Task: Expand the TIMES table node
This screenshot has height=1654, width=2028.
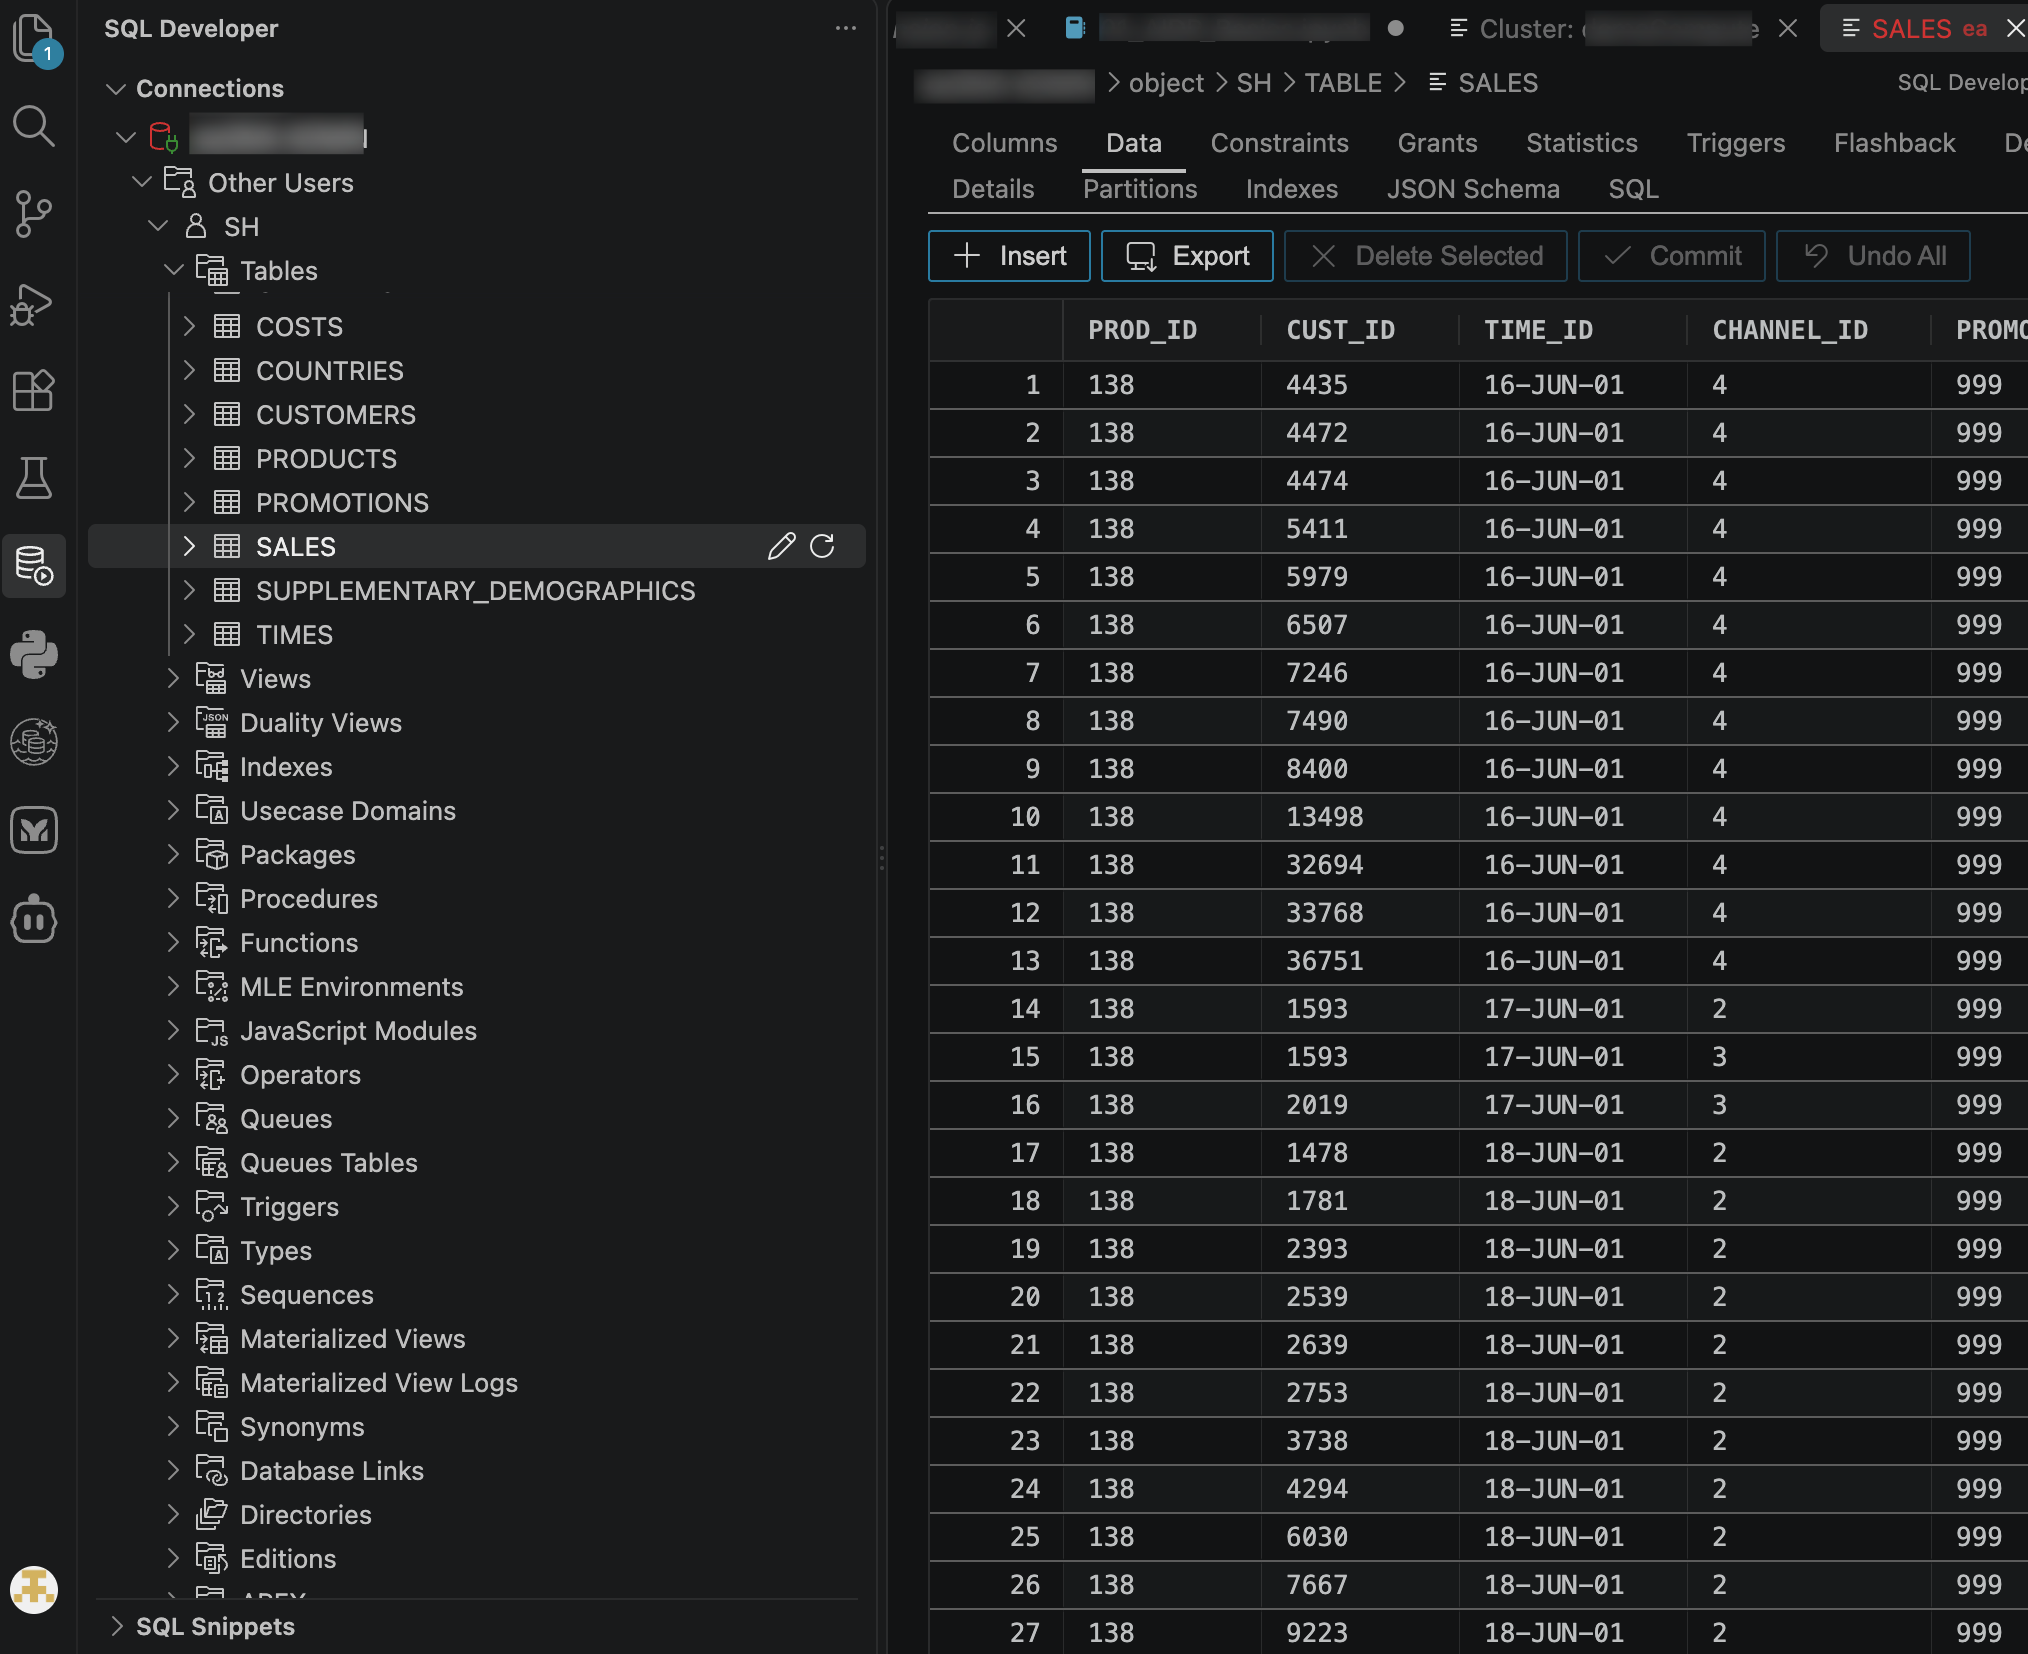Action: point(190,634)
